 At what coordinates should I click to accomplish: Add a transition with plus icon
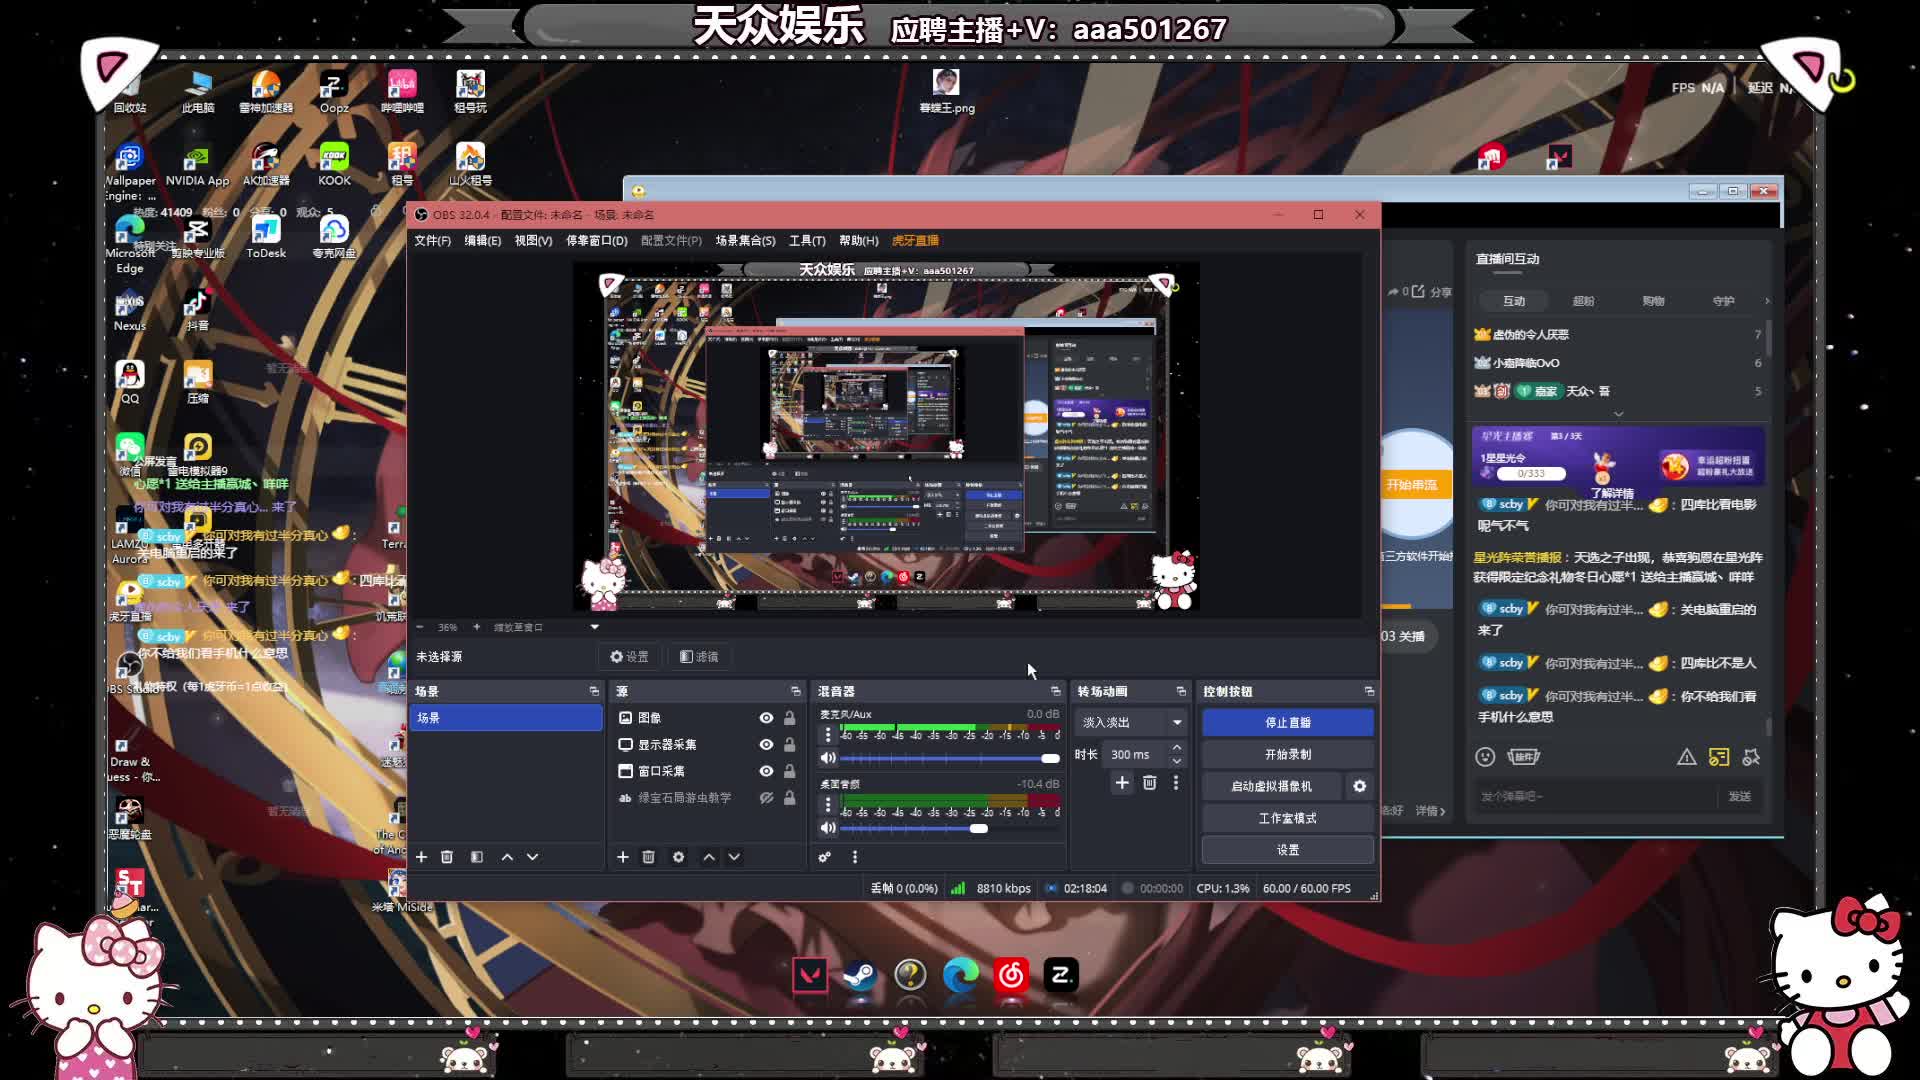(1122, 783)
